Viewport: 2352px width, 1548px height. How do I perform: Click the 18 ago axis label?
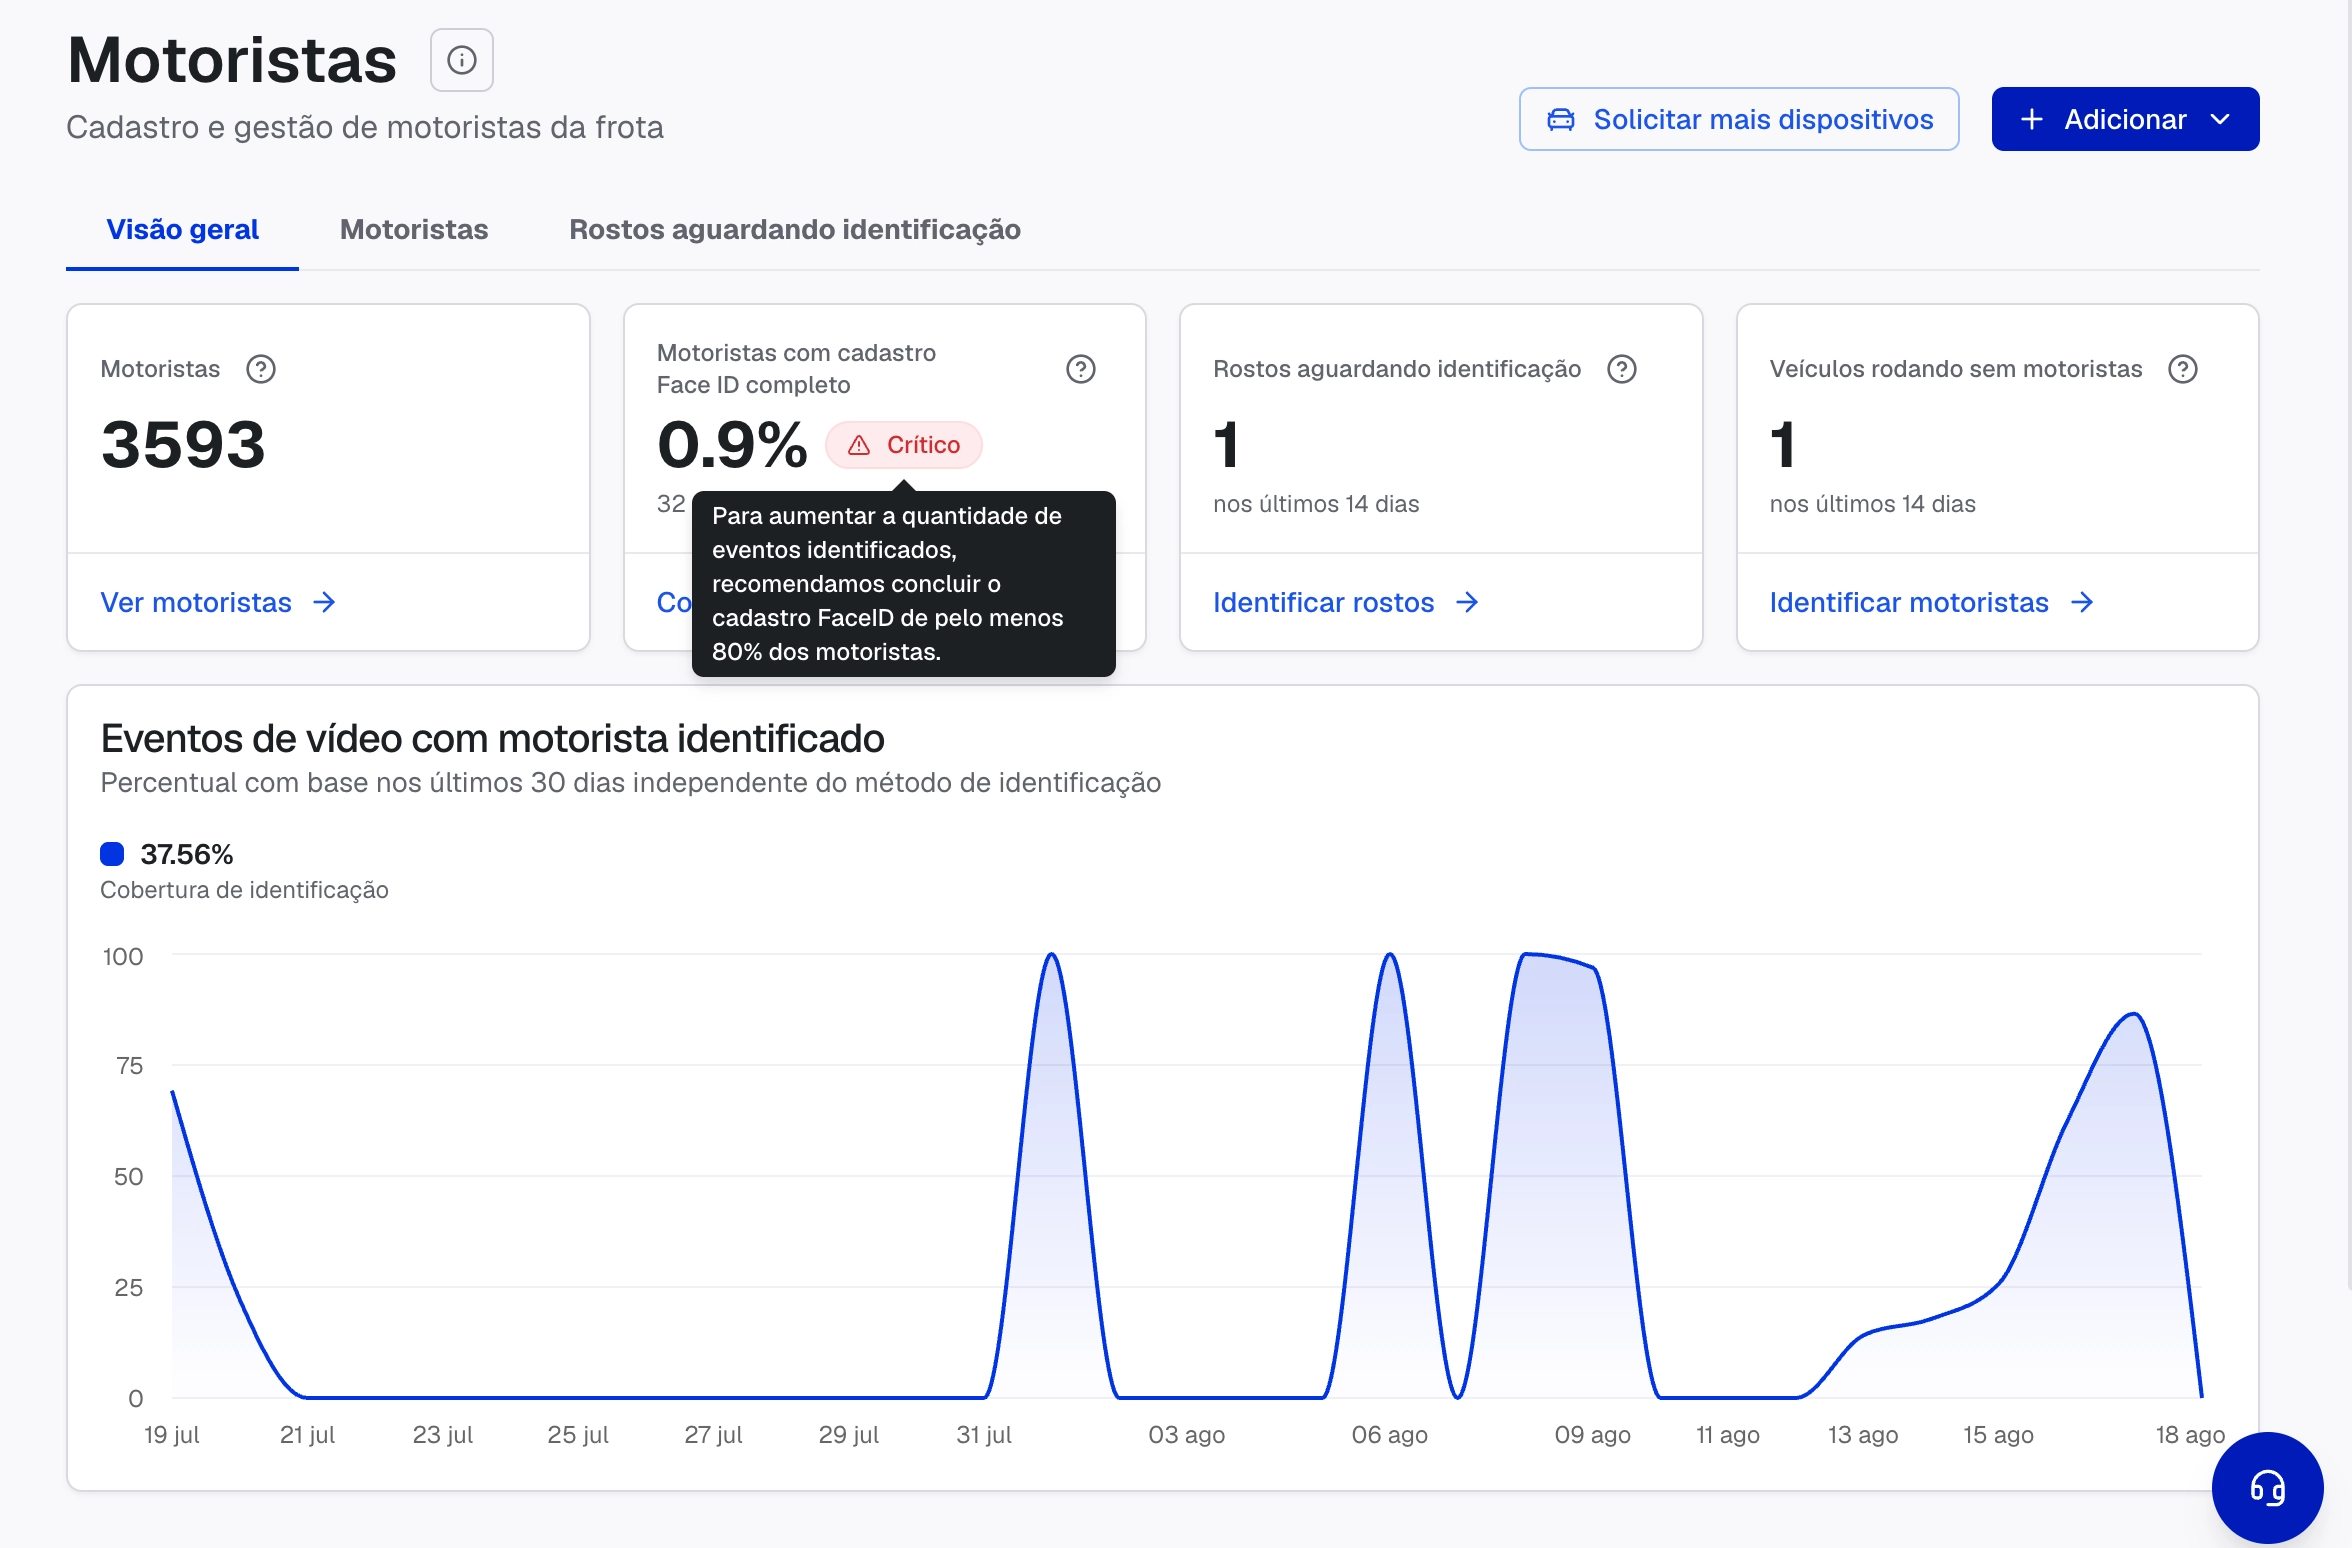(x=2190, y=1435)
